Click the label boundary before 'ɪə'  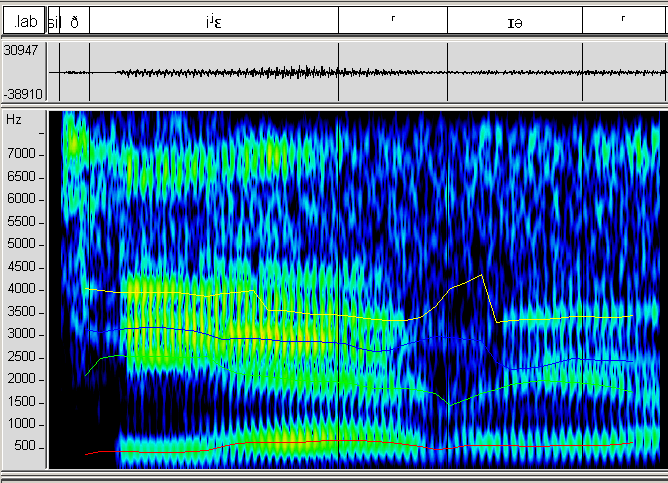447,20
